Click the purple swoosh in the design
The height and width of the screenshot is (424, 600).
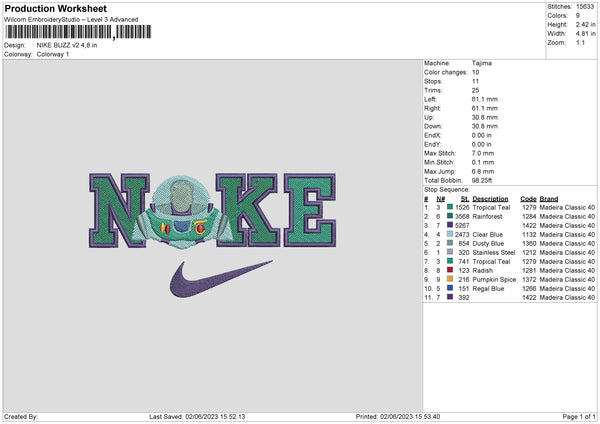221,279
